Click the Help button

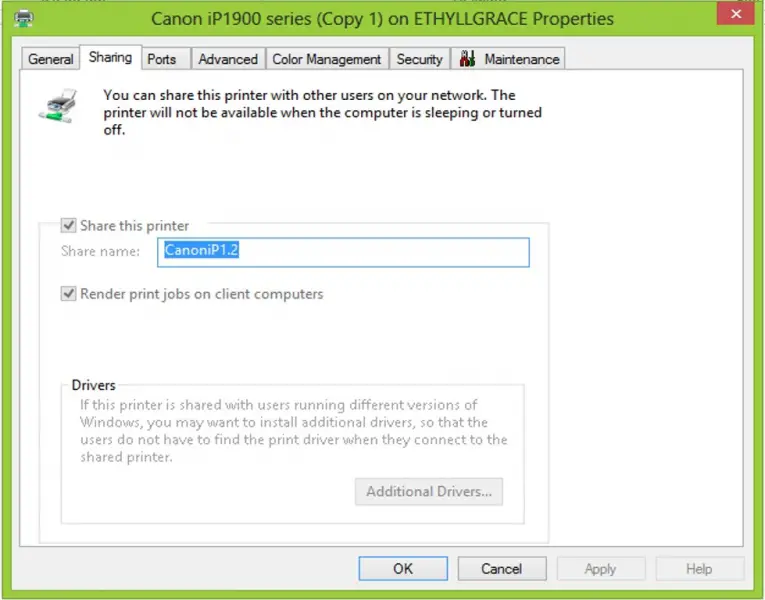click(699, 569)
